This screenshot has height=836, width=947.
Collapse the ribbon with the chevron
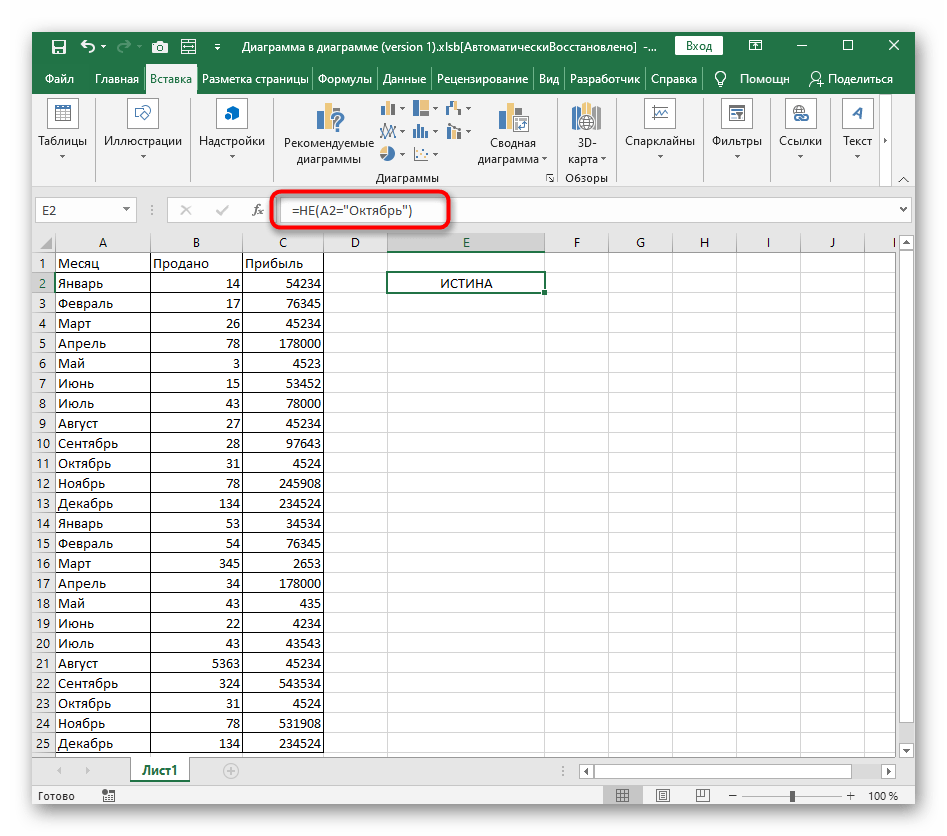[x=904, y=179]
